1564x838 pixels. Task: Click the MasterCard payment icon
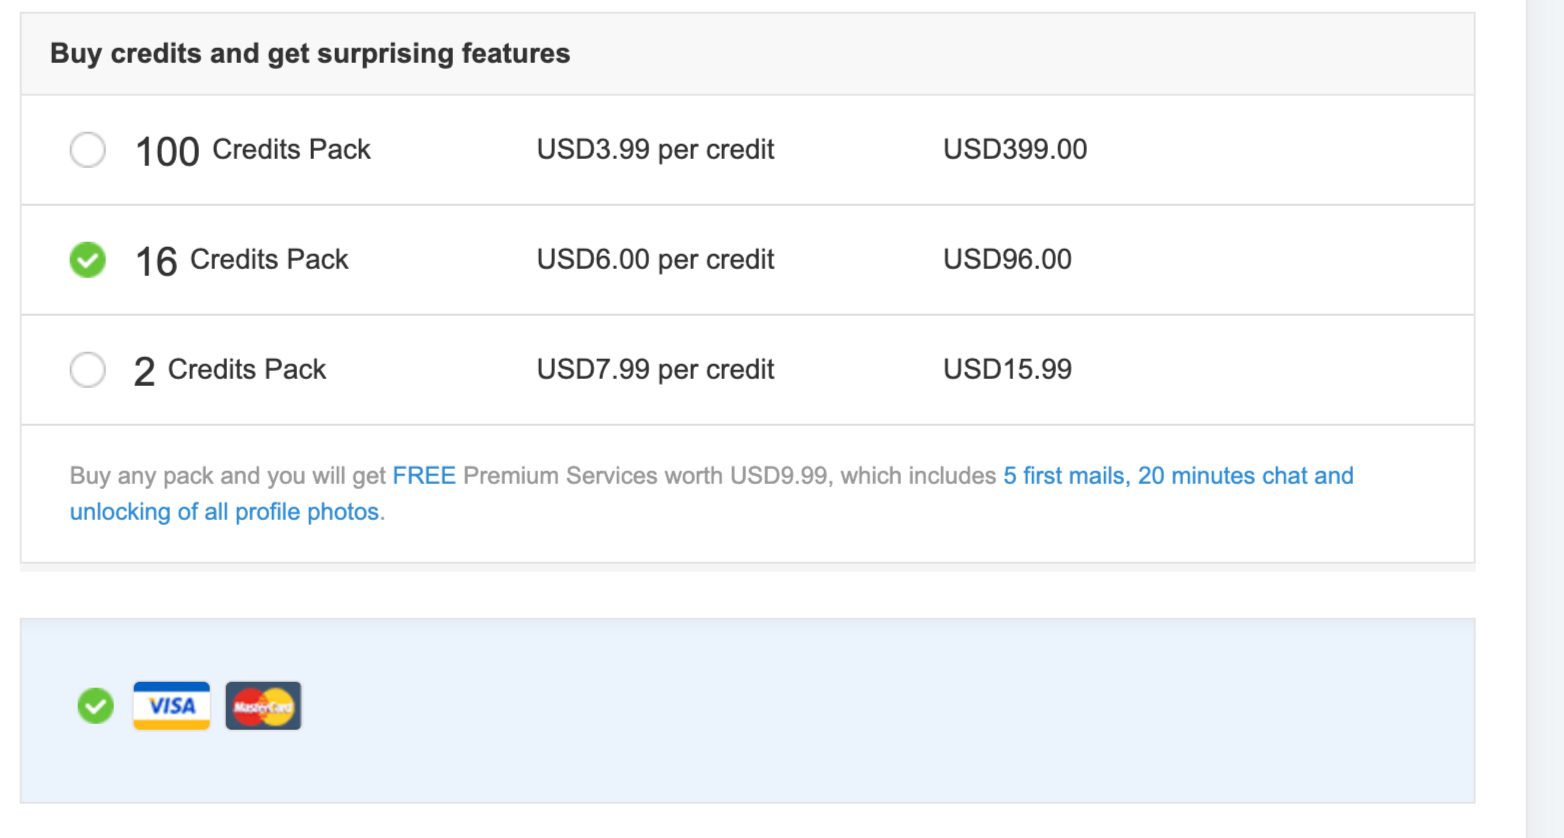pos(262,705)
